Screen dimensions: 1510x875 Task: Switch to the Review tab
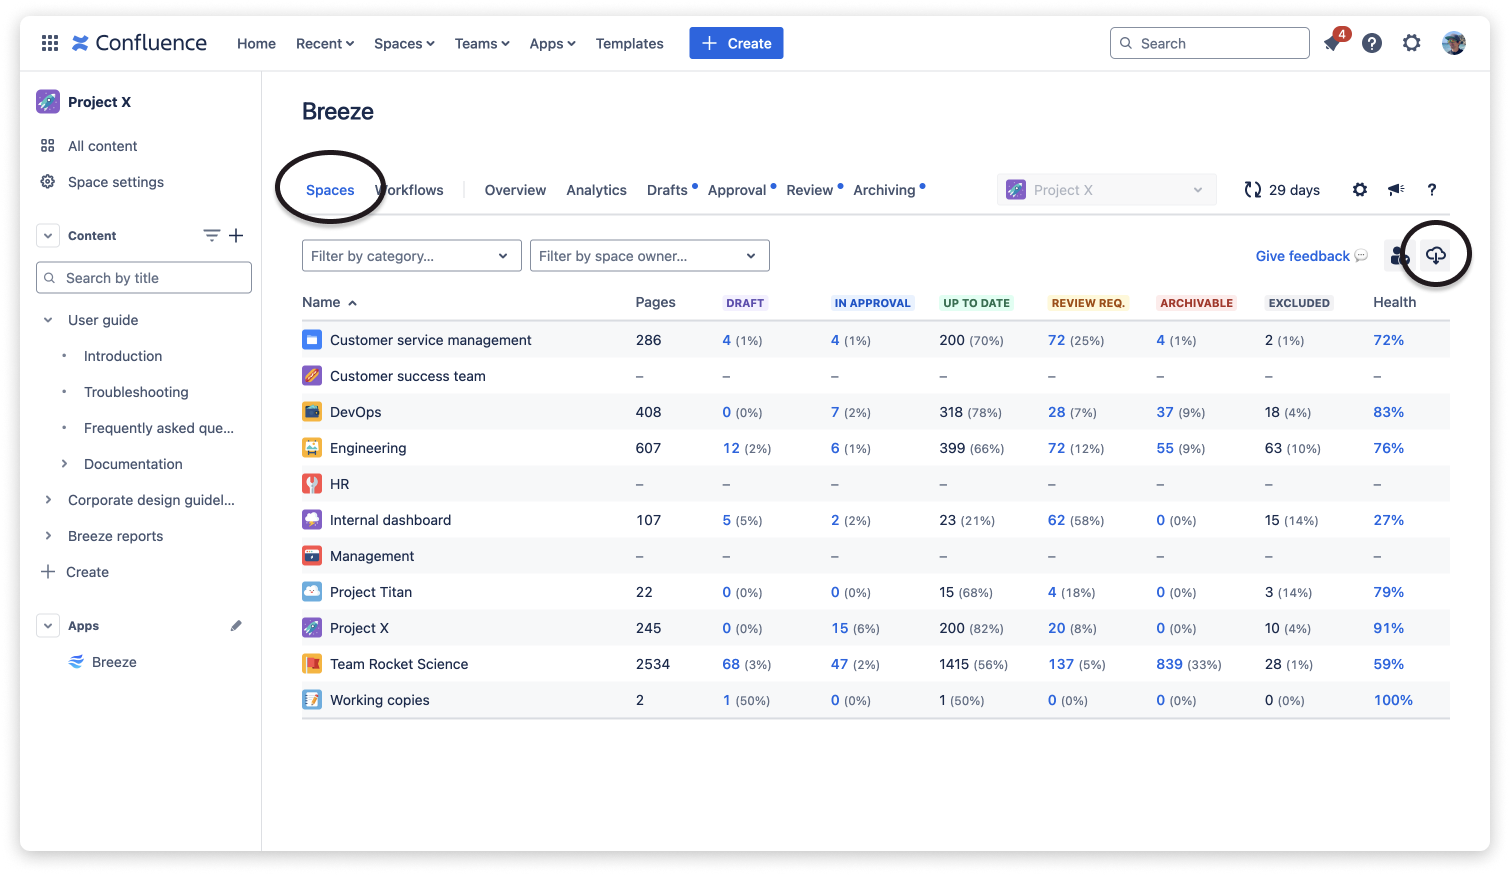point(810,190)
